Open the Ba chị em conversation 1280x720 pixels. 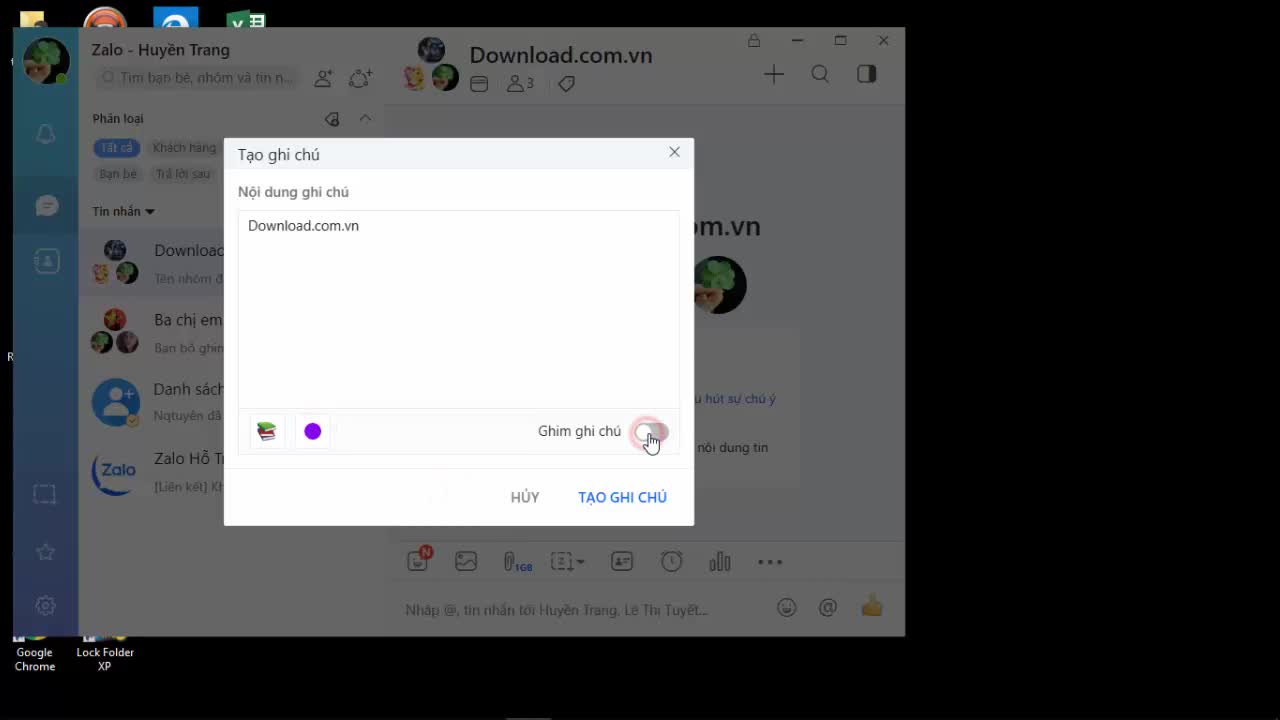[152, 332]
